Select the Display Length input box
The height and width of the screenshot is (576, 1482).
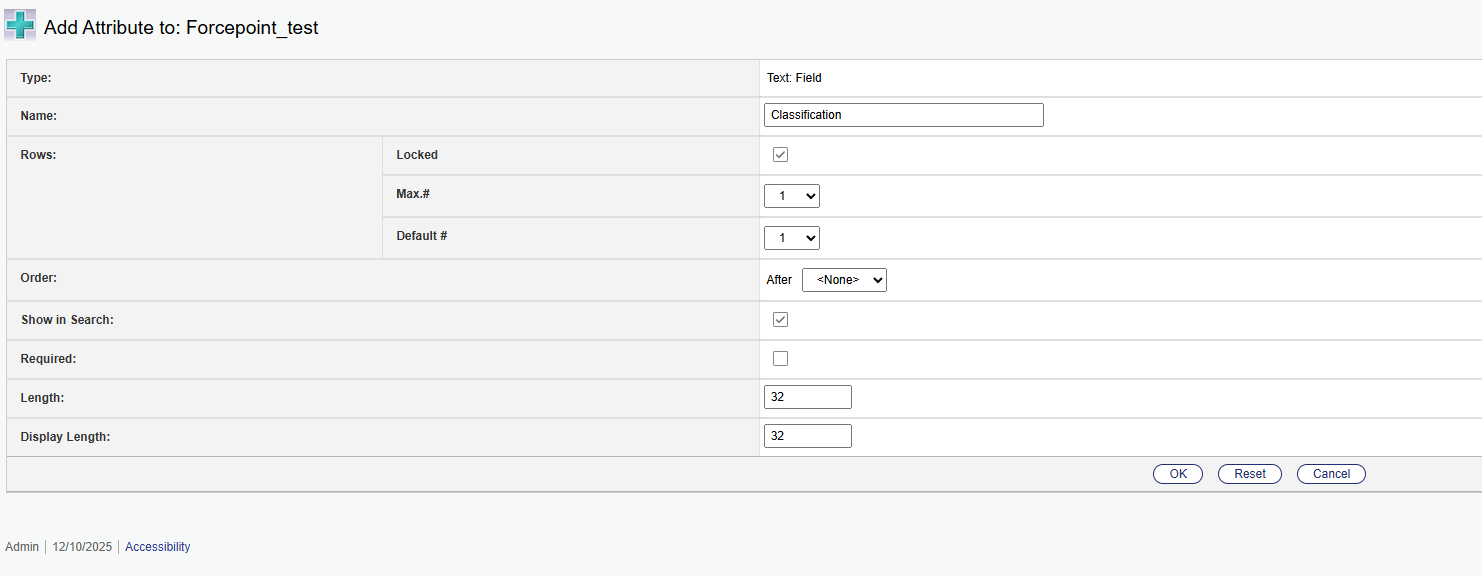coord(807,436)
